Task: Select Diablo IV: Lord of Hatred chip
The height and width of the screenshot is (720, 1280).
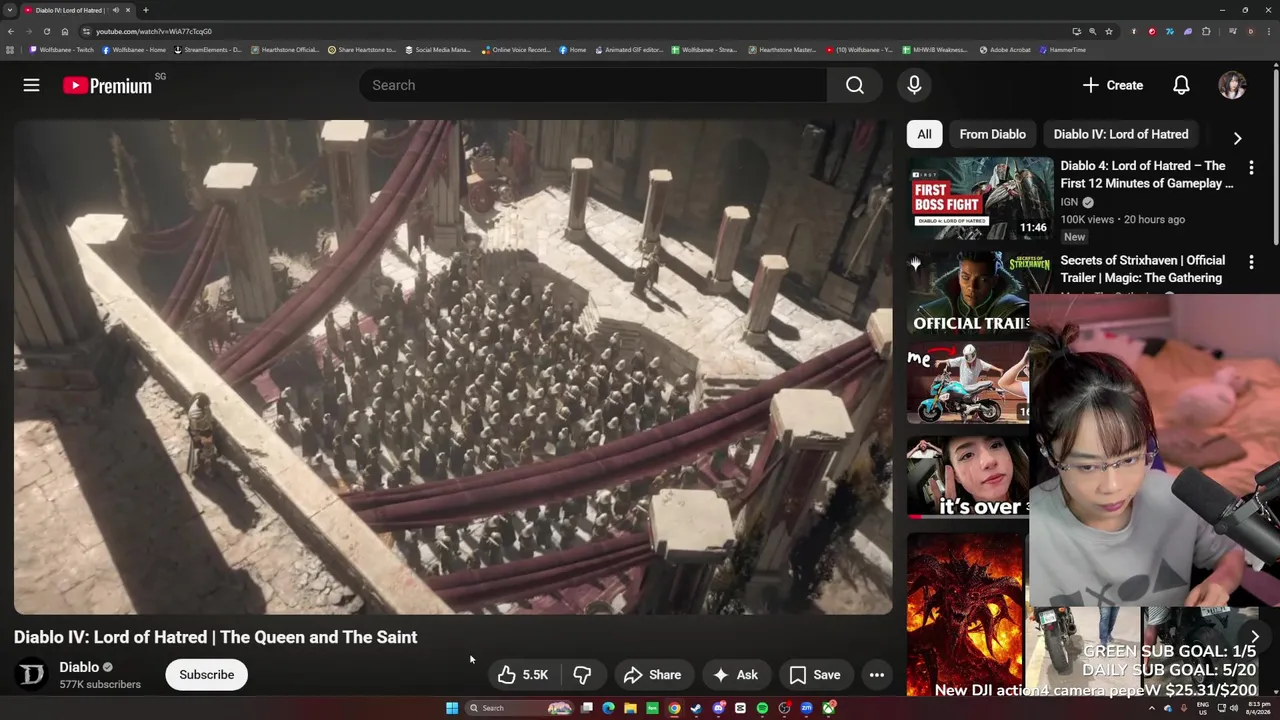Action: [x=1121, y=134]
